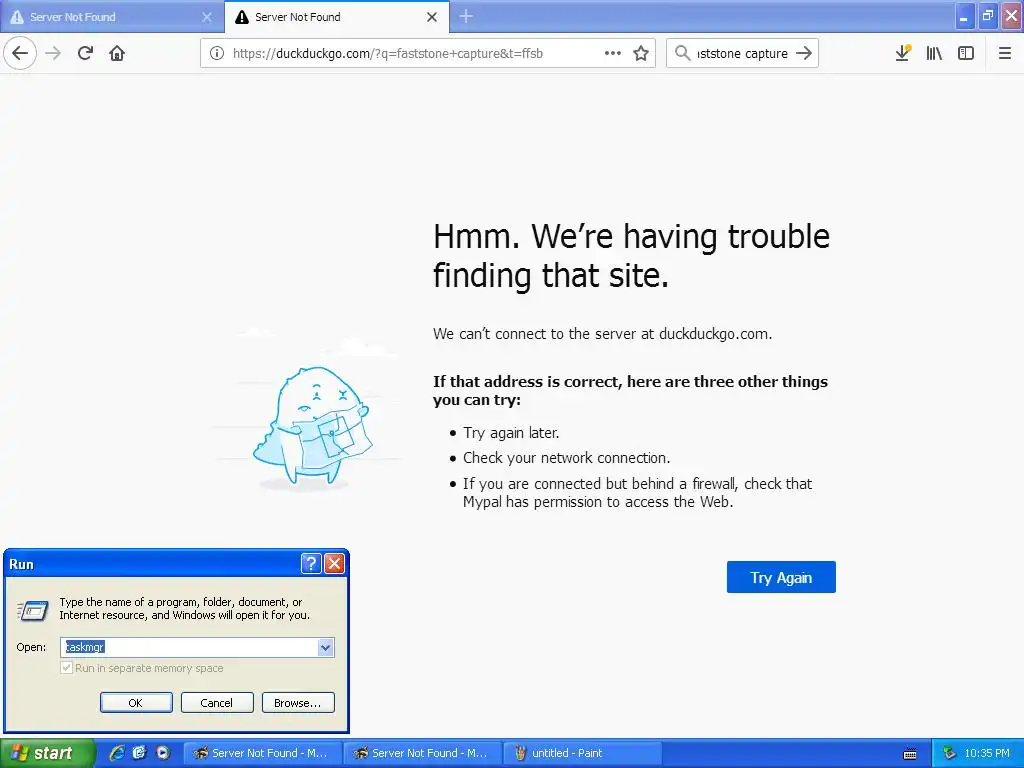Viewport: 1024px width, 768px height.
Task: Click the Run program icon in dialog
Action: click(x=32, y=610)
